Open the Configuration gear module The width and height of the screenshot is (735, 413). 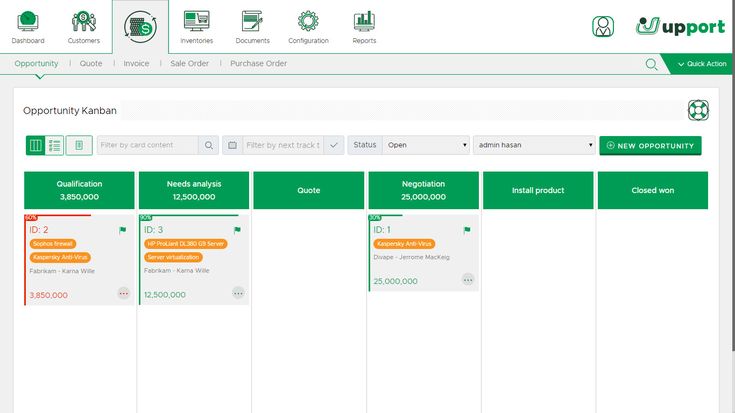coord(308,27)
